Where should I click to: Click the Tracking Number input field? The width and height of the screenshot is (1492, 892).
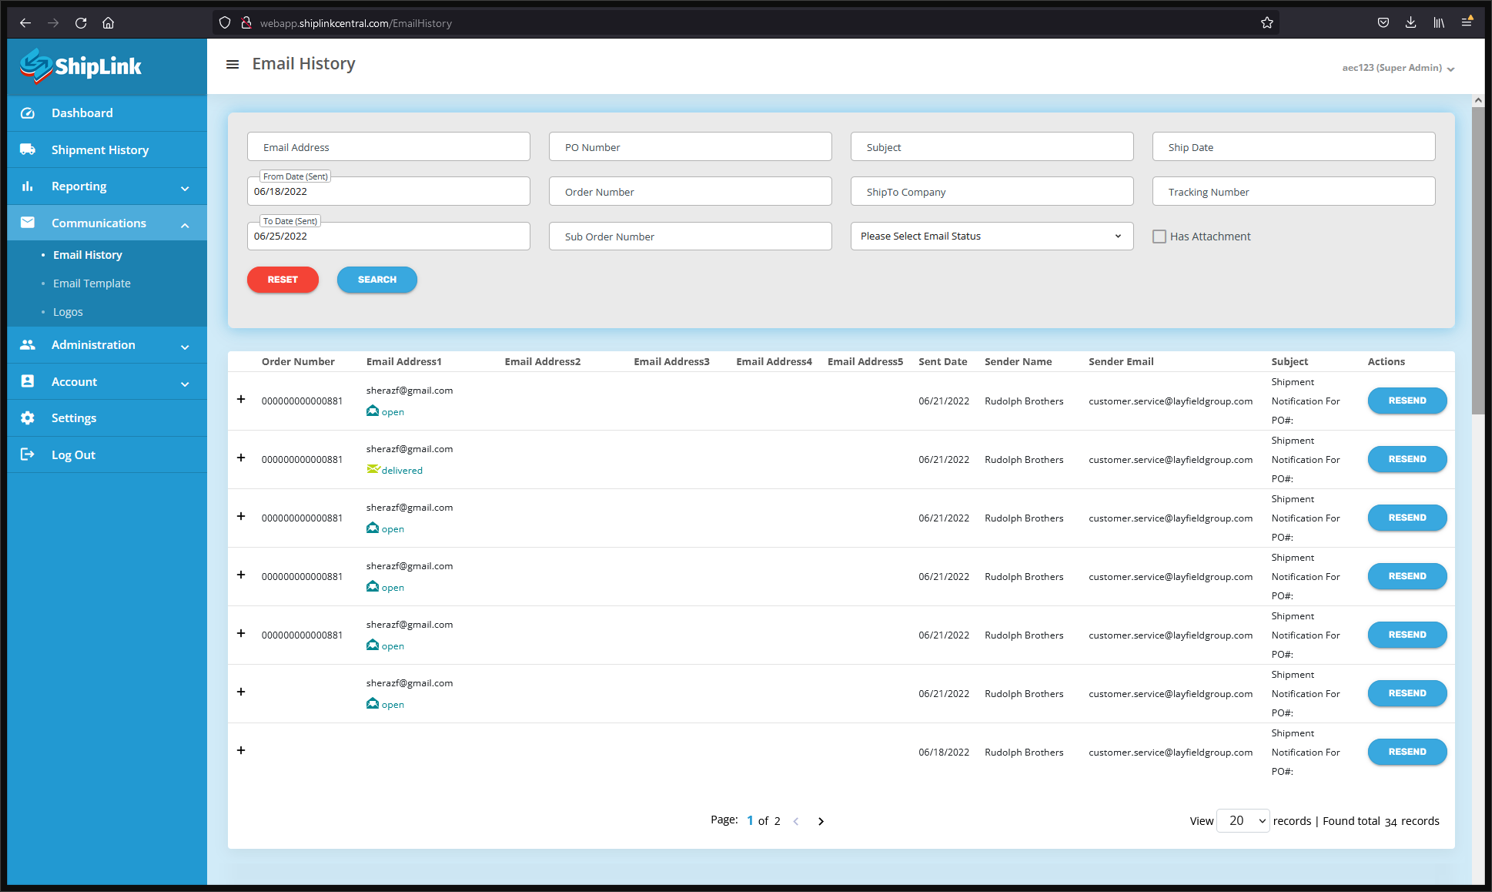point(1293,192)
